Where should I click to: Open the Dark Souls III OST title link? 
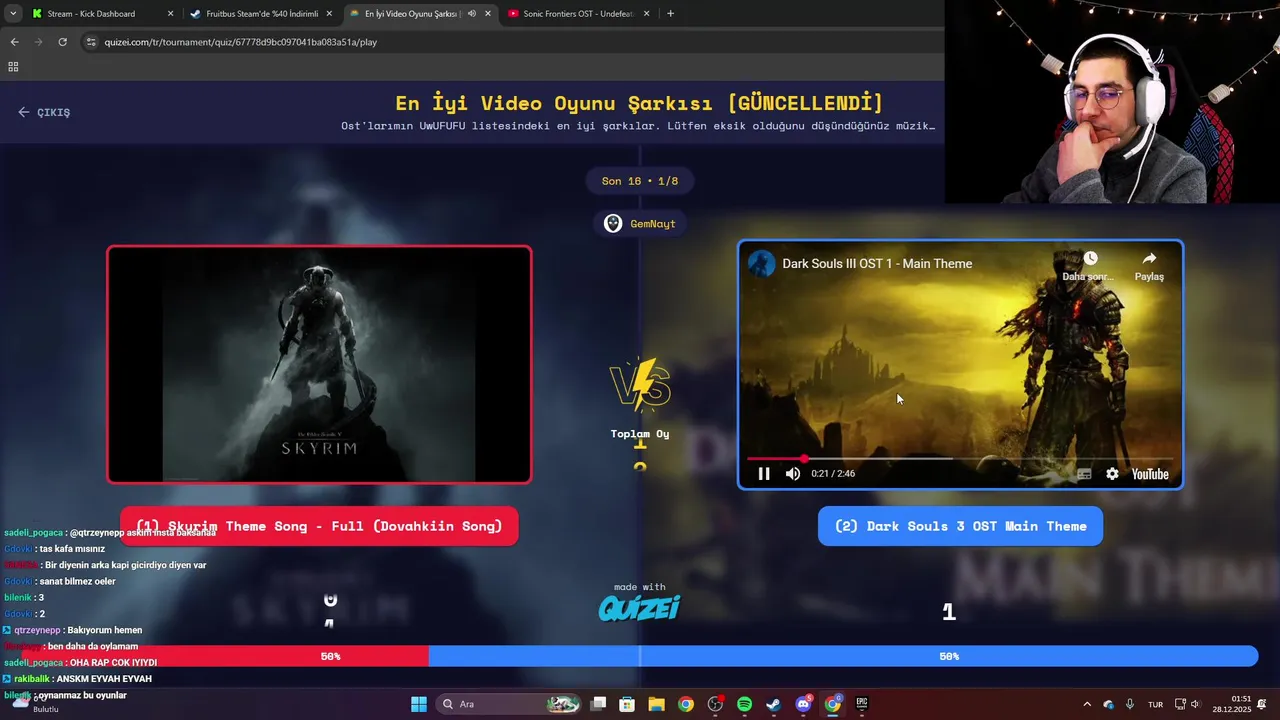point(877,264)
